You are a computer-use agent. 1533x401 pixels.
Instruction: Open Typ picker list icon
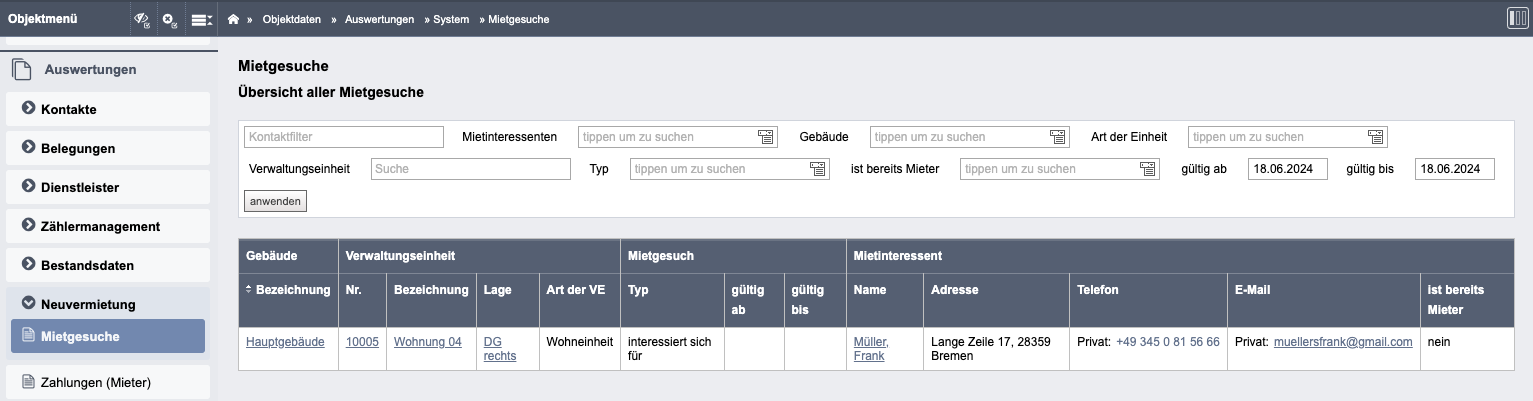[817, 169]
